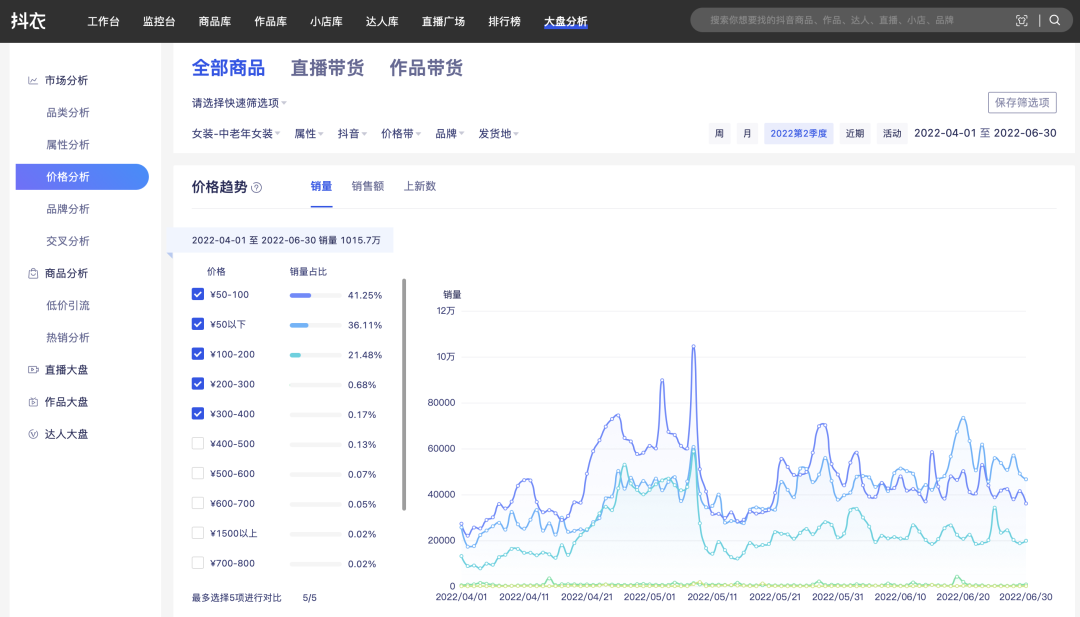
Task: Click the image search camera icon
Action: click(1021, 20)
